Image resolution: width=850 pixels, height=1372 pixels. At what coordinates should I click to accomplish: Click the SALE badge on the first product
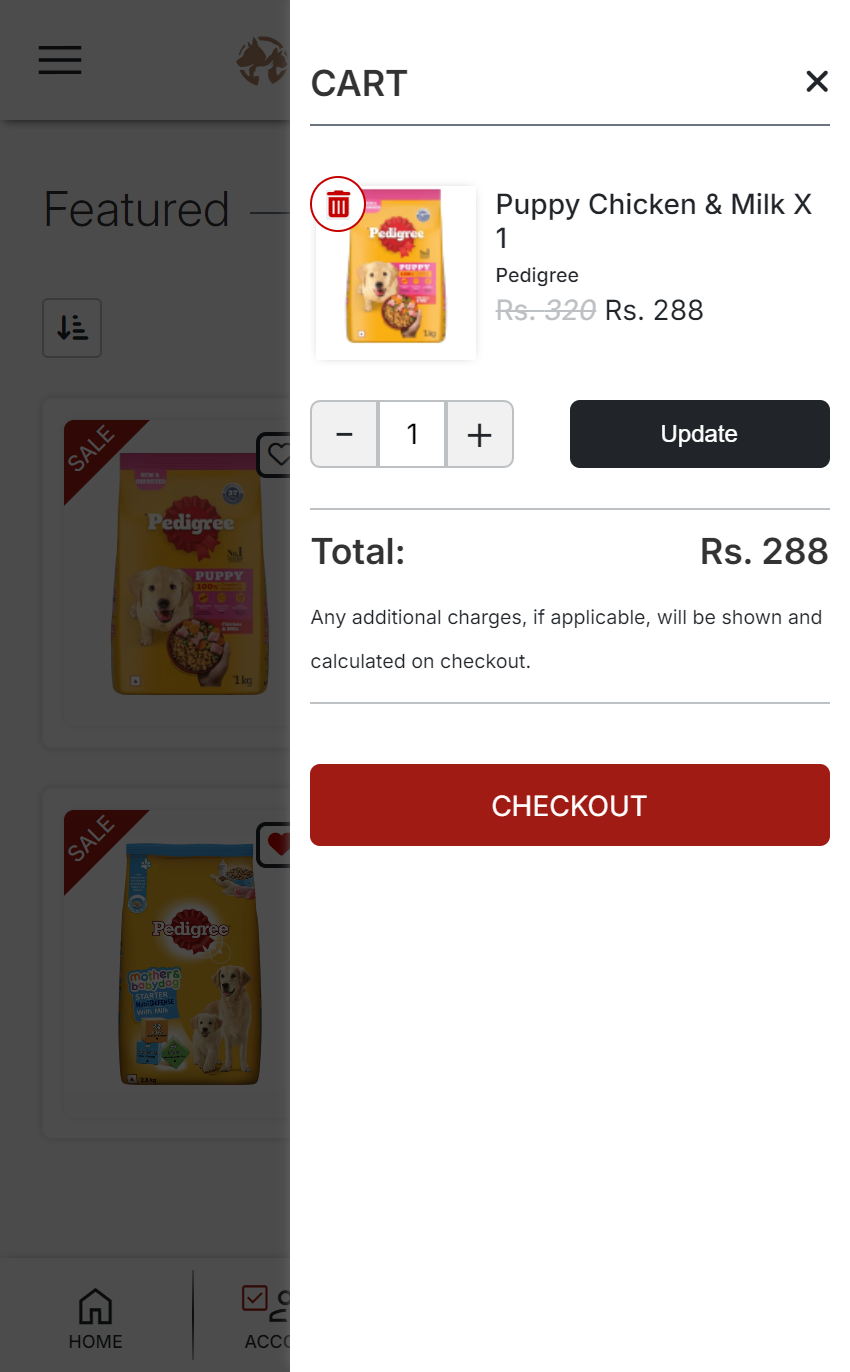pos(93,448)
